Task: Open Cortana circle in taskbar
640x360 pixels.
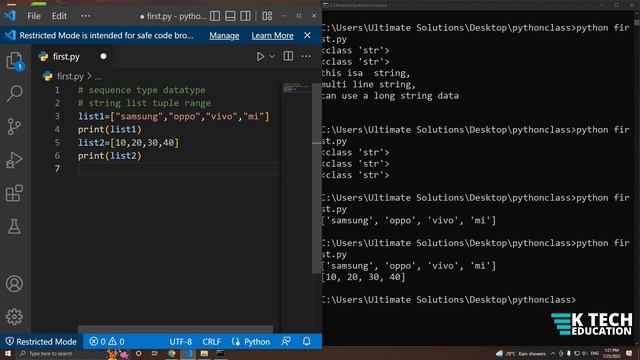Action: click(138, 353)
